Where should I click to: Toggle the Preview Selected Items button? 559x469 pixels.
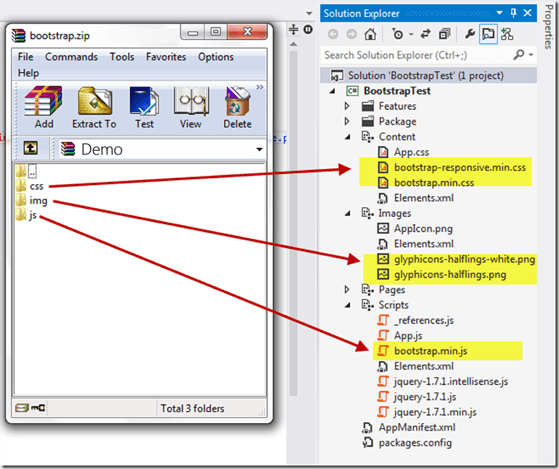coord(488,34)
